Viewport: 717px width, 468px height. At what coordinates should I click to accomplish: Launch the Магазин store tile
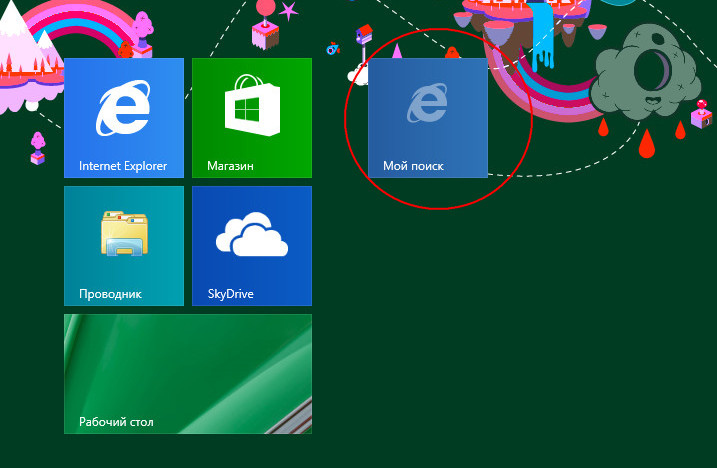click(252, 118)
